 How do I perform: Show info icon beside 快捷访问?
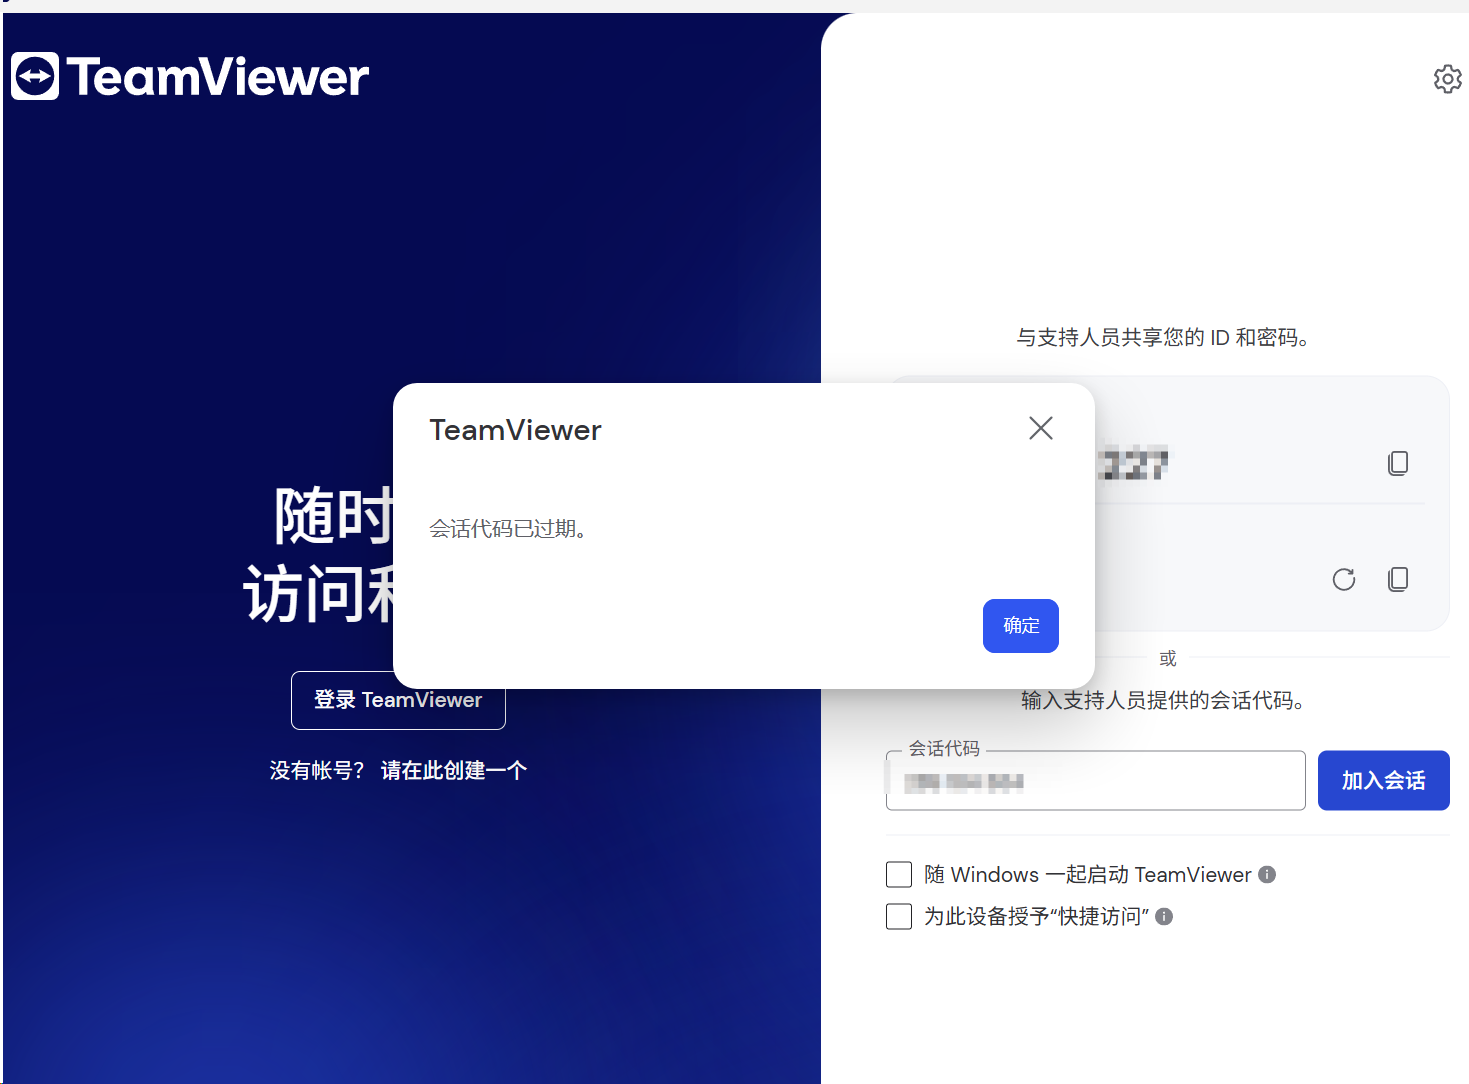pyautogui.click(x=1164, y=917)
